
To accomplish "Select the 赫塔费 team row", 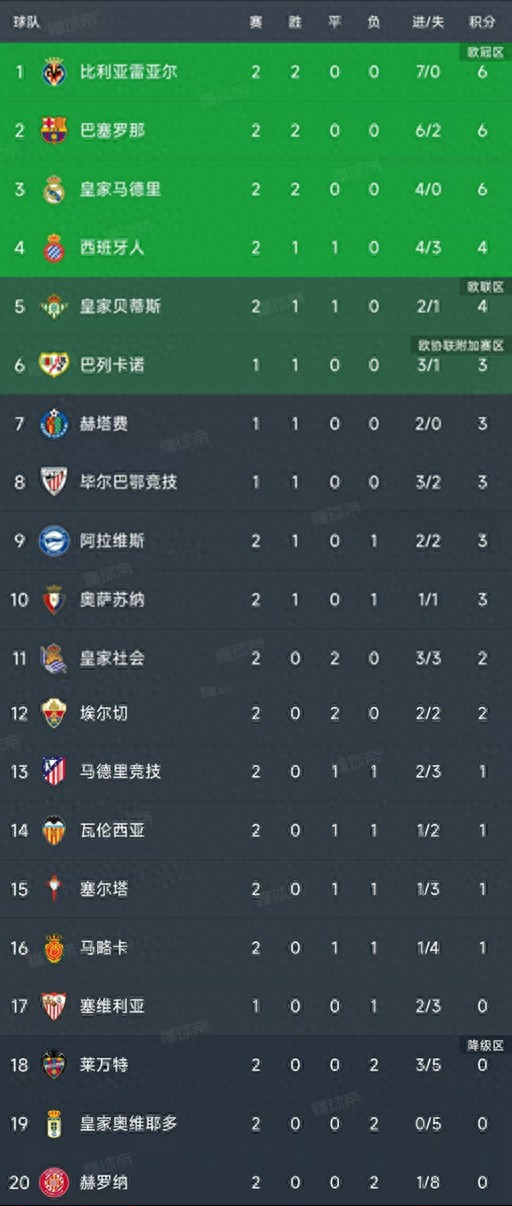I will tap(256, 424).
